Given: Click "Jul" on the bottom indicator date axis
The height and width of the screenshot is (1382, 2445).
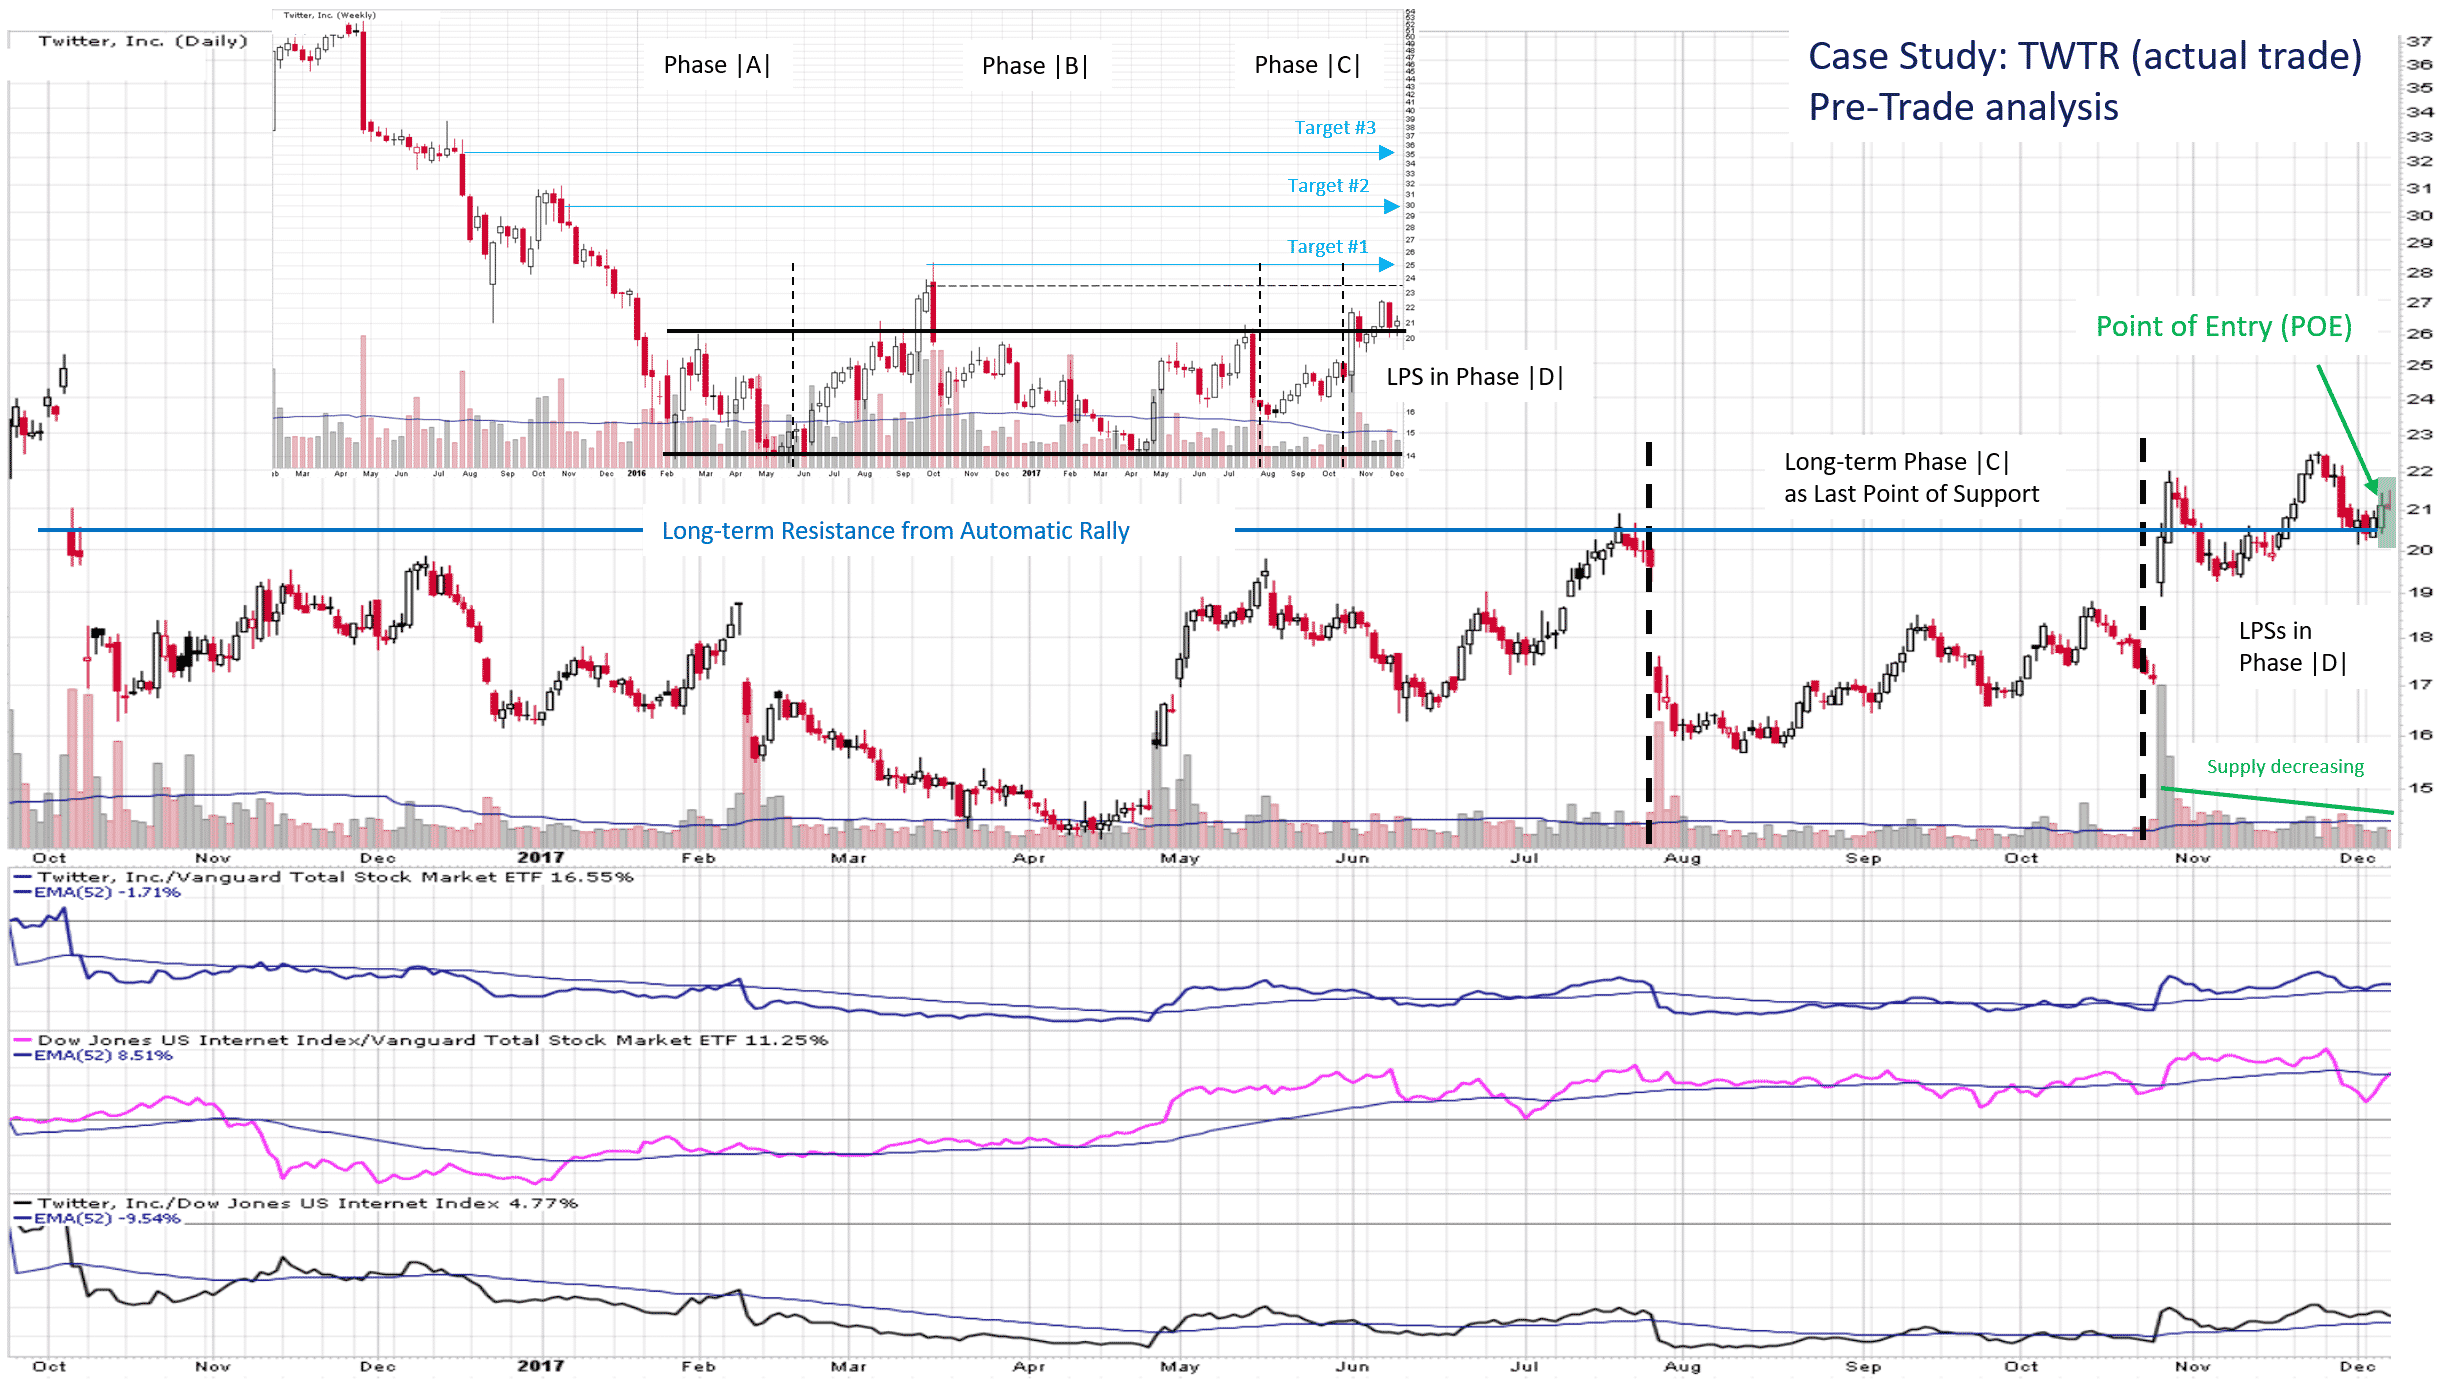Looking at the screenshot, I should [1525, 1366].
